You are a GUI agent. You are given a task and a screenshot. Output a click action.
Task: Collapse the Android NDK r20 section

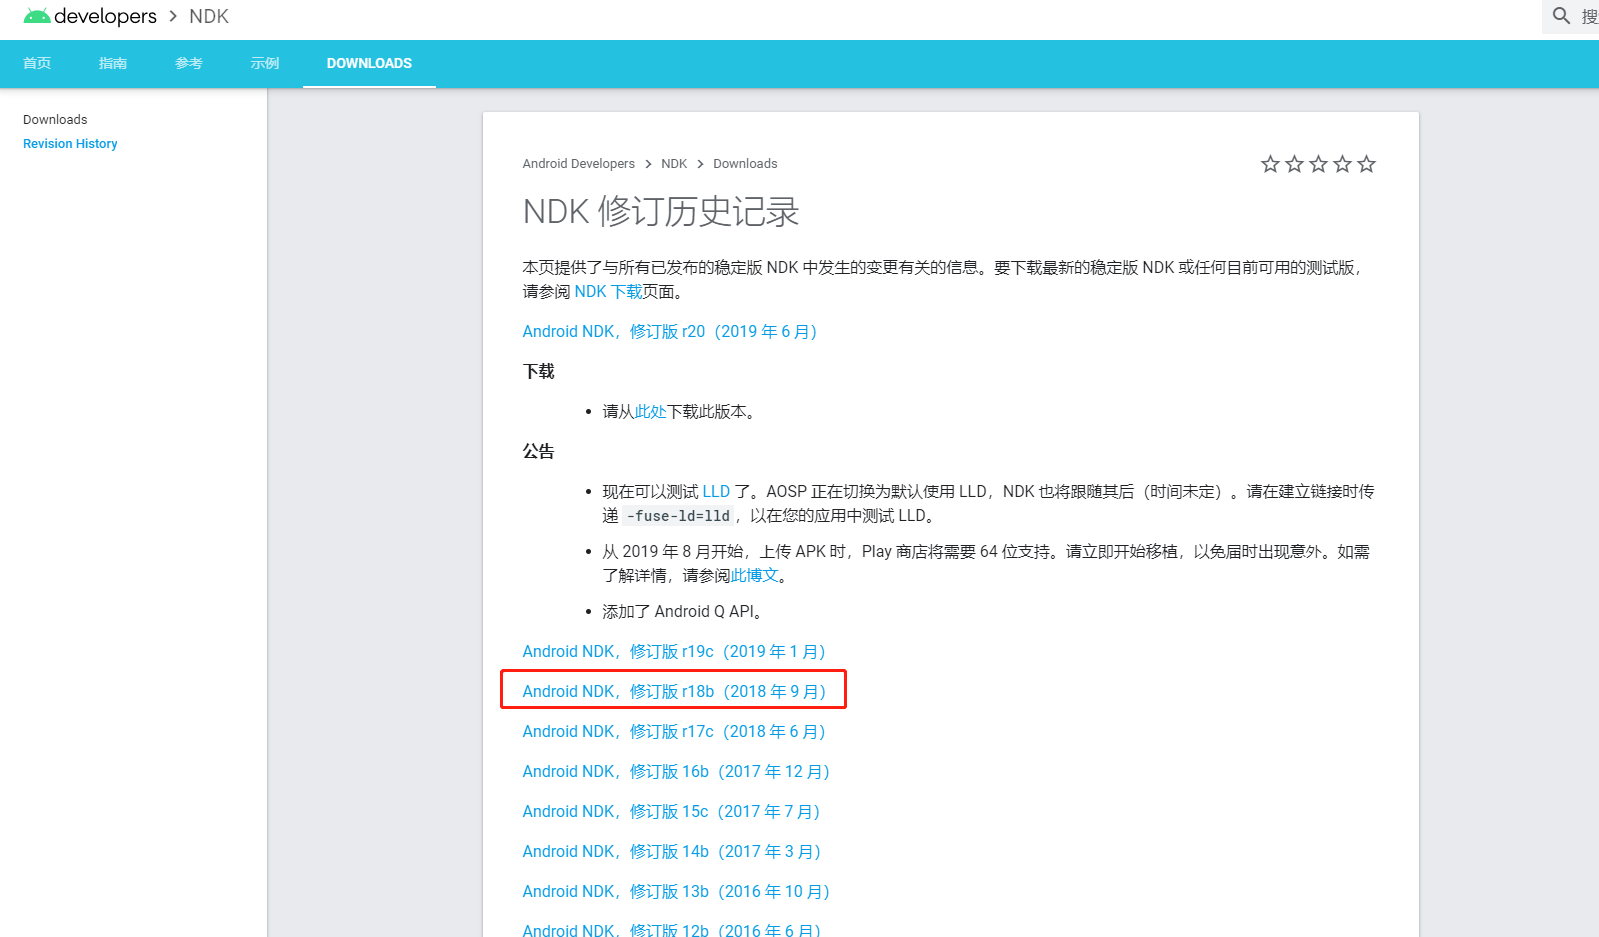pos(670,332)
